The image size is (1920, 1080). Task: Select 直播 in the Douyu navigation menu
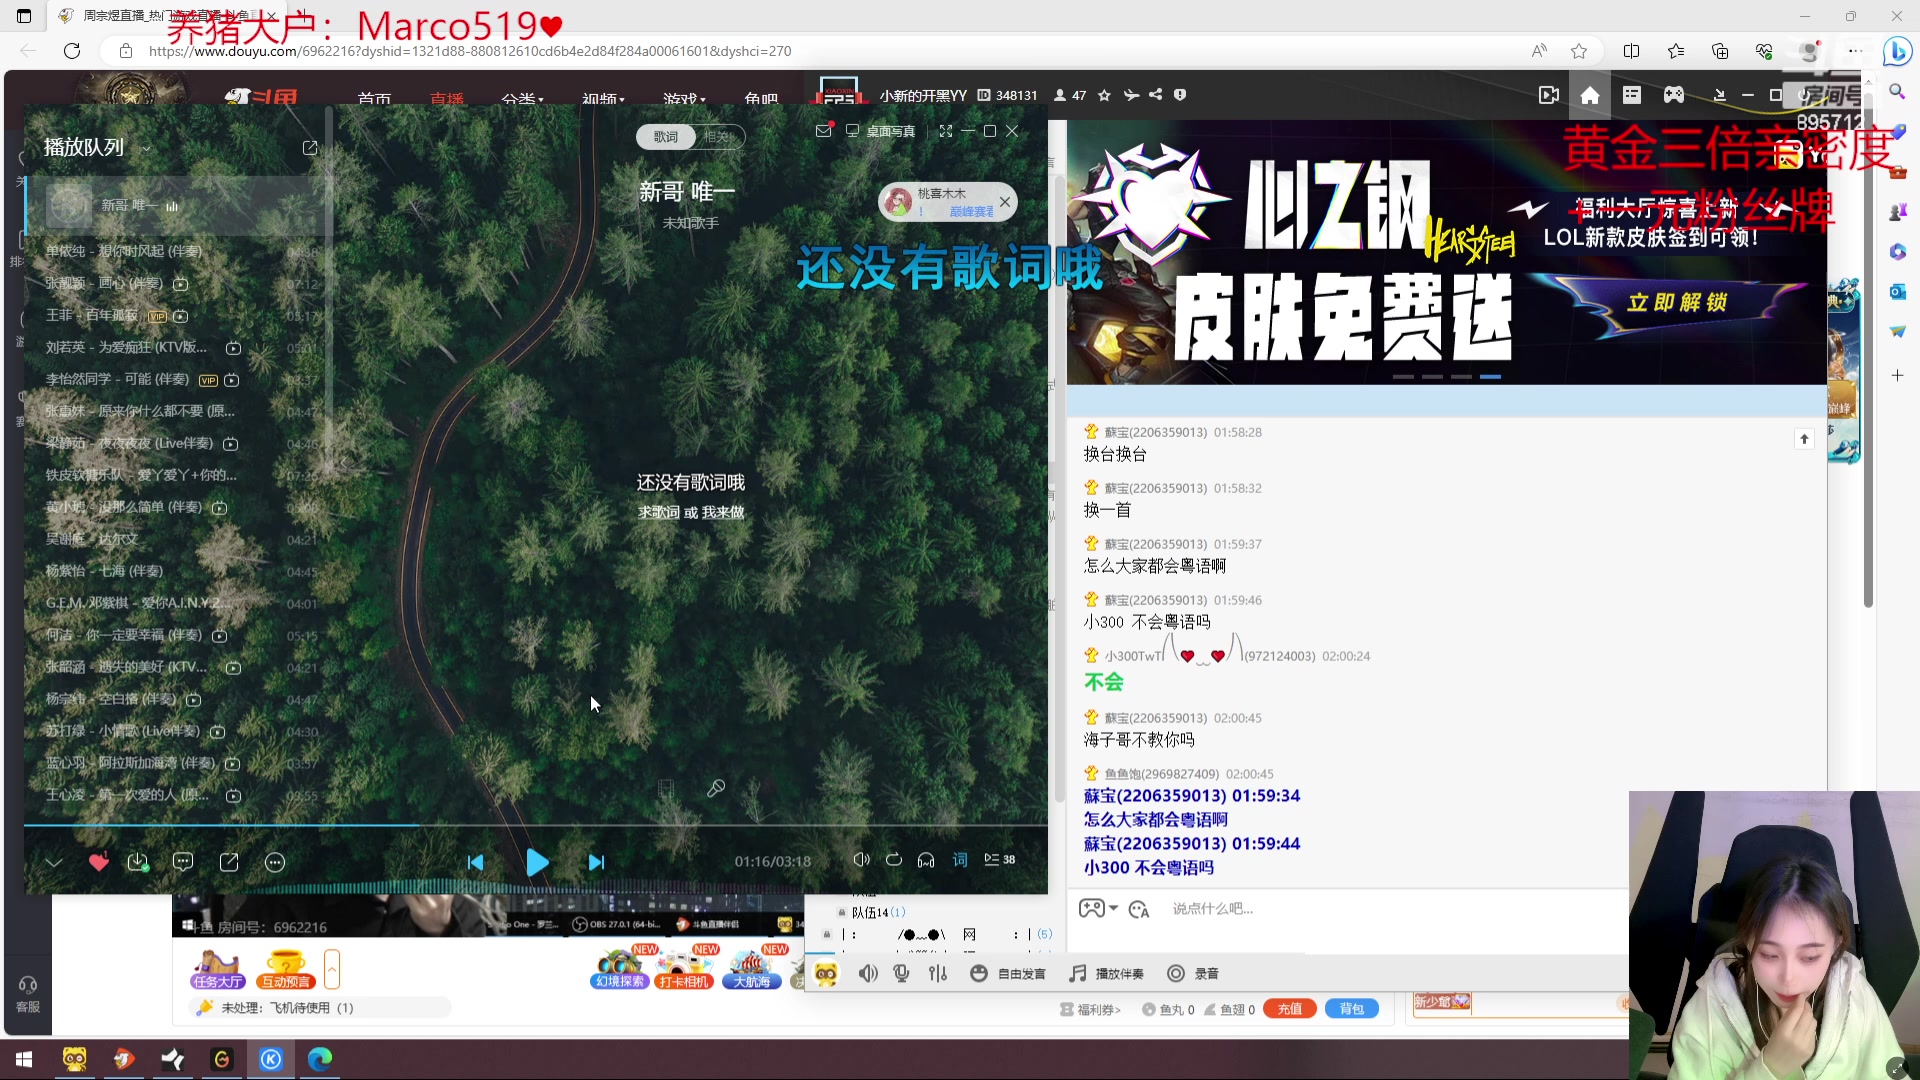tap(447, 99)
